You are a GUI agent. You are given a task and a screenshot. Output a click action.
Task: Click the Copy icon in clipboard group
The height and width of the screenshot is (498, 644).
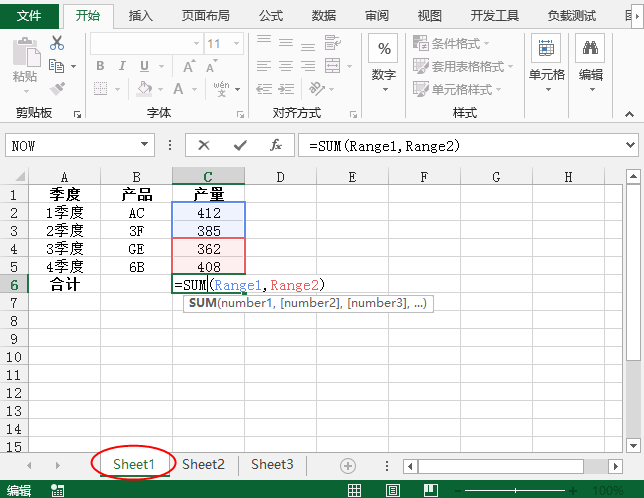(x=56, y=66)
